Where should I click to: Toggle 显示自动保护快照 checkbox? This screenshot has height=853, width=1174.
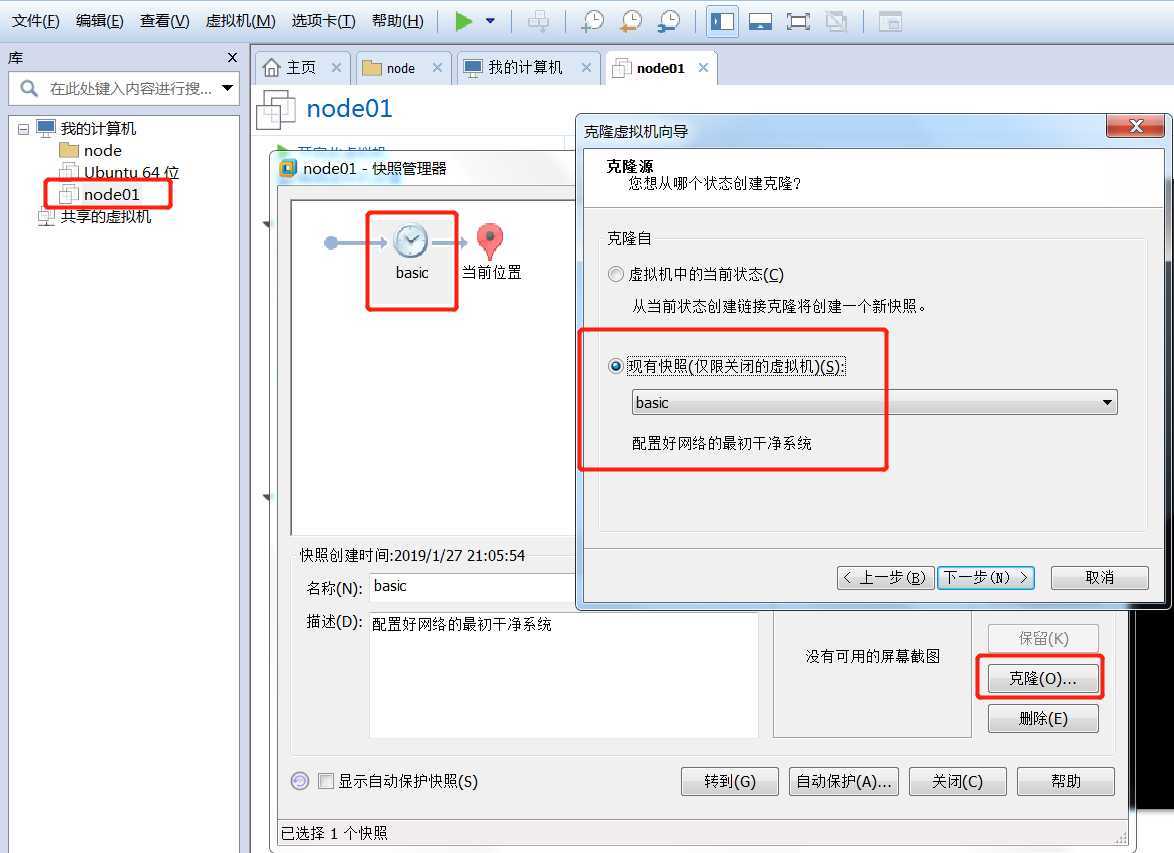point(326,781)
